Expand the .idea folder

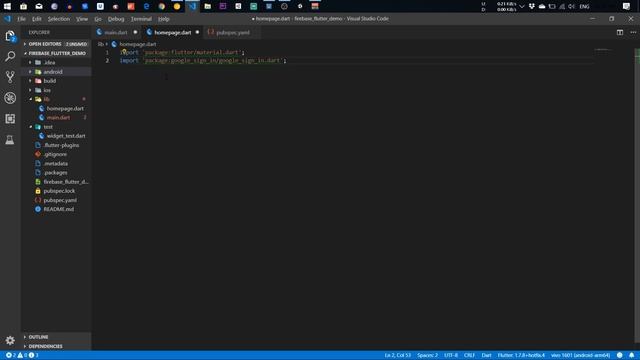point(30,62)
